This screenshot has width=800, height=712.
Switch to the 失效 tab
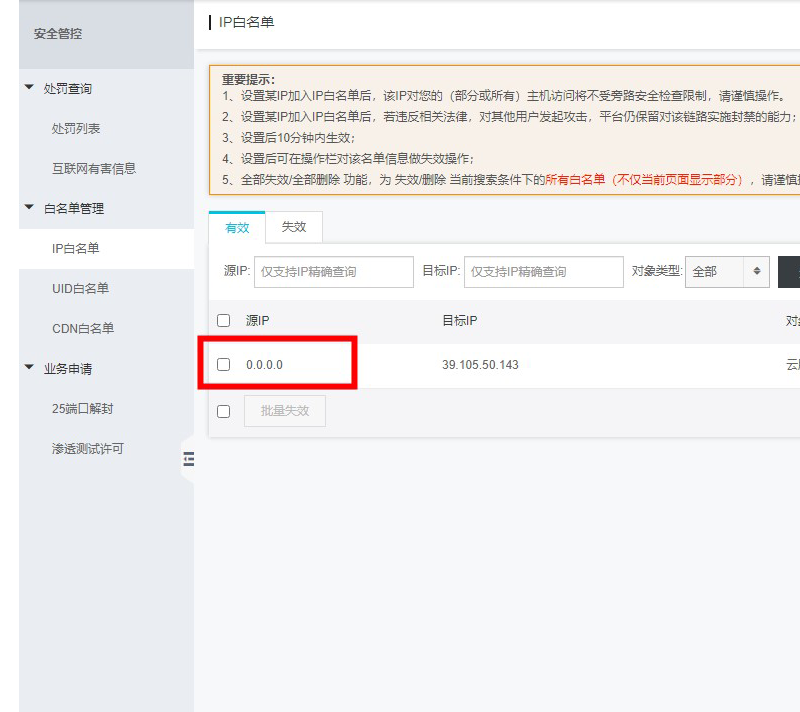coord(294,227)
